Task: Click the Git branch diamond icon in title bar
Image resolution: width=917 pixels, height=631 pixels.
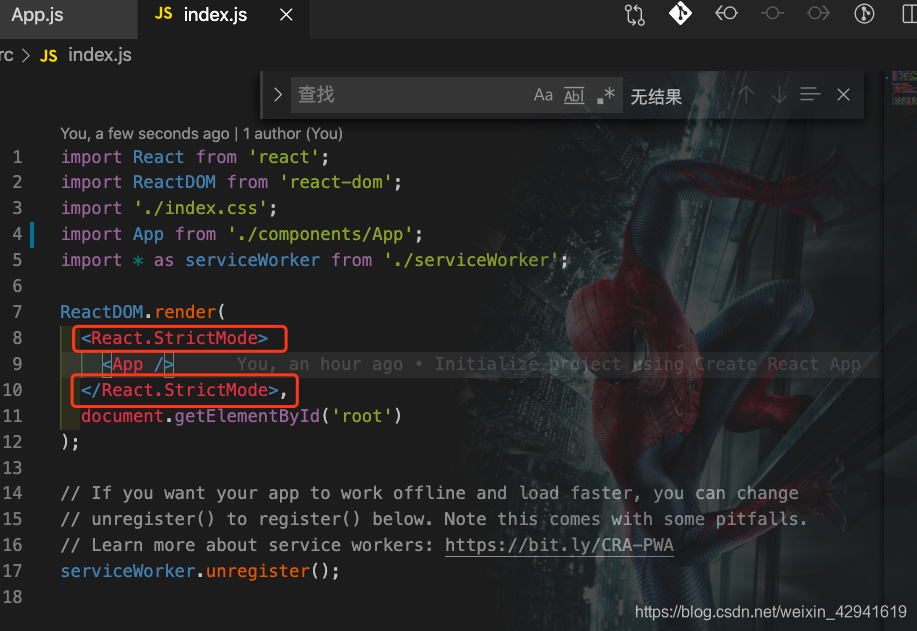Action: [680, 14]
